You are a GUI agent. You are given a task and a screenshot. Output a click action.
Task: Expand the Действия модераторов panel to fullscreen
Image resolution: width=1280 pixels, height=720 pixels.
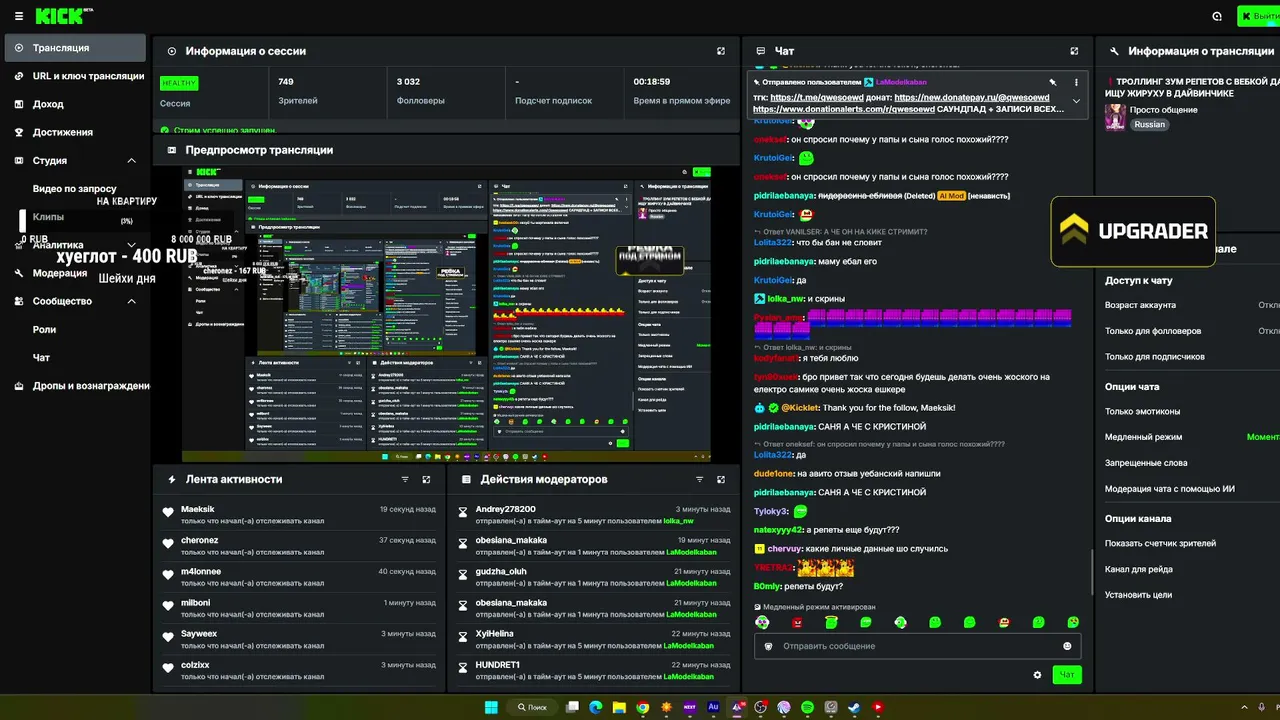(721, 479)
